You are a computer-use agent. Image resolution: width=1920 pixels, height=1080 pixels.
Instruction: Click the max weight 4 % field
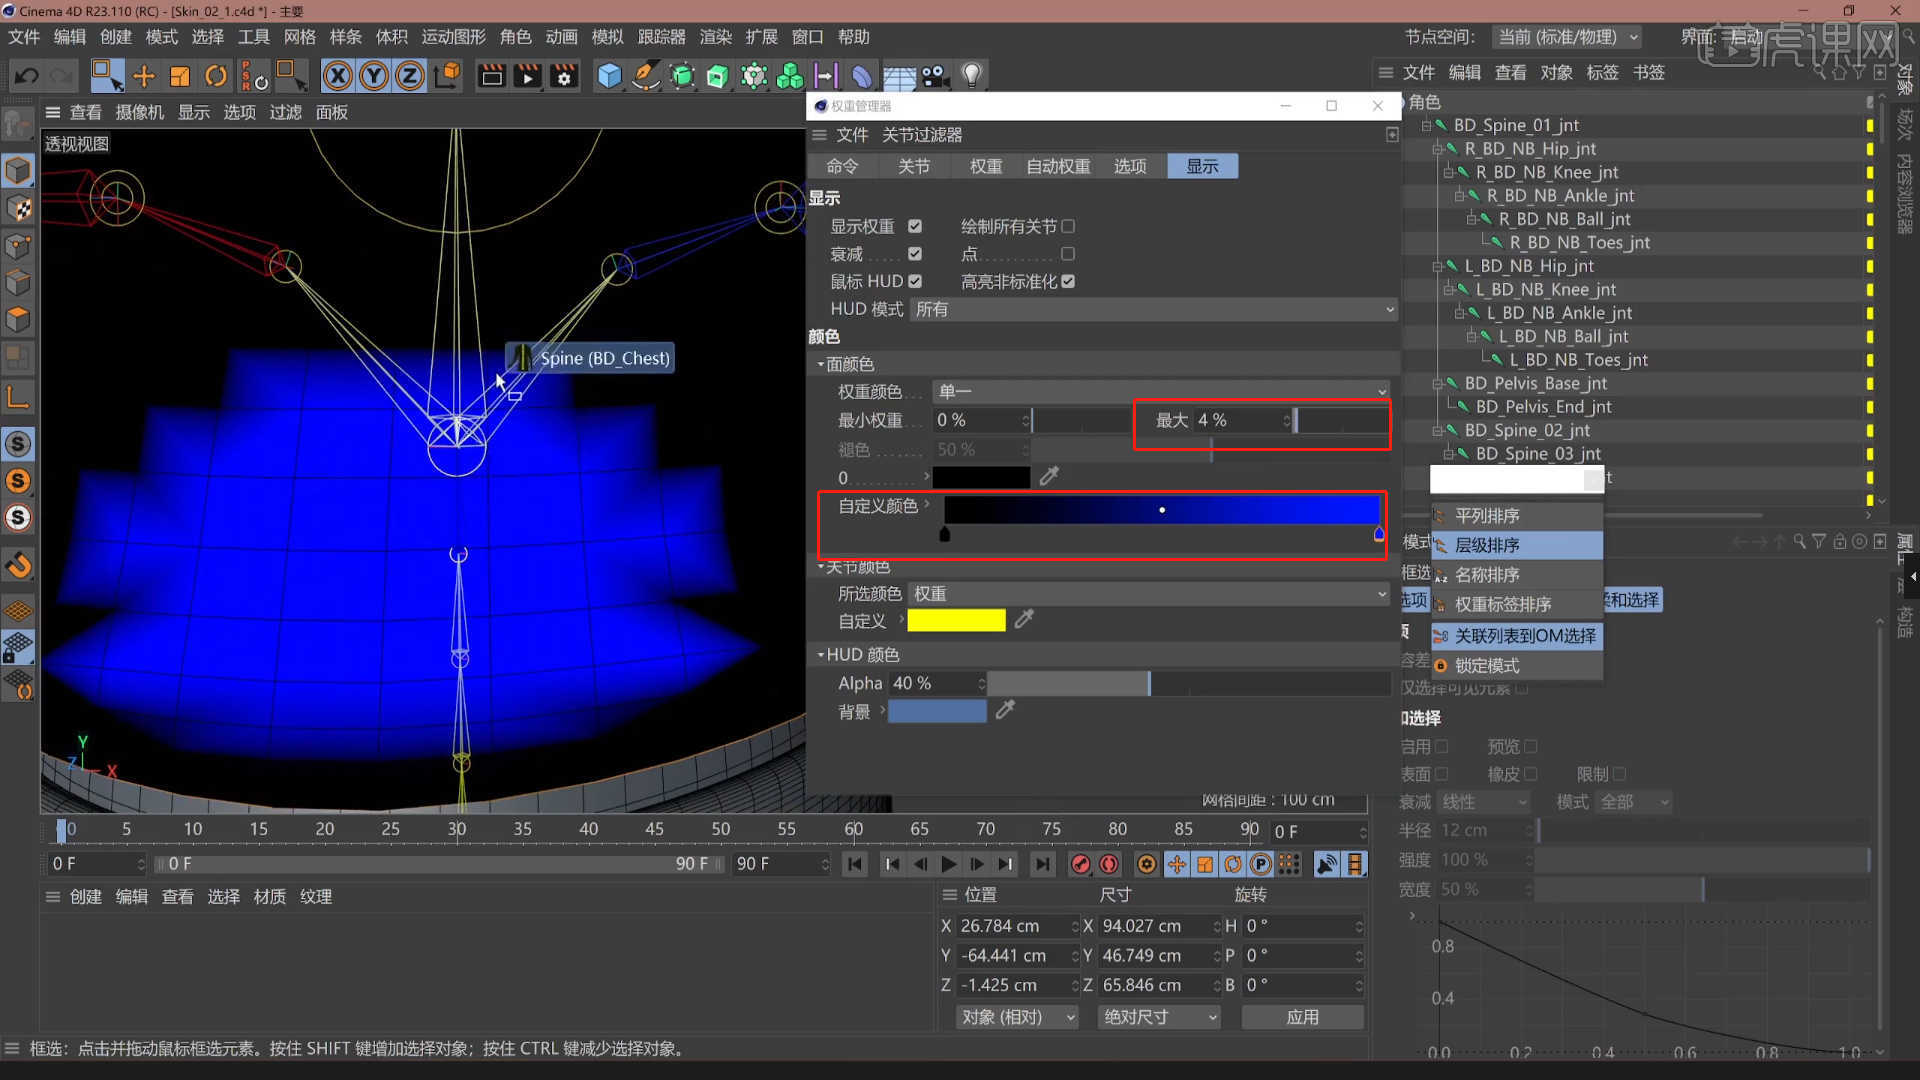click(x=1241, y=421)
